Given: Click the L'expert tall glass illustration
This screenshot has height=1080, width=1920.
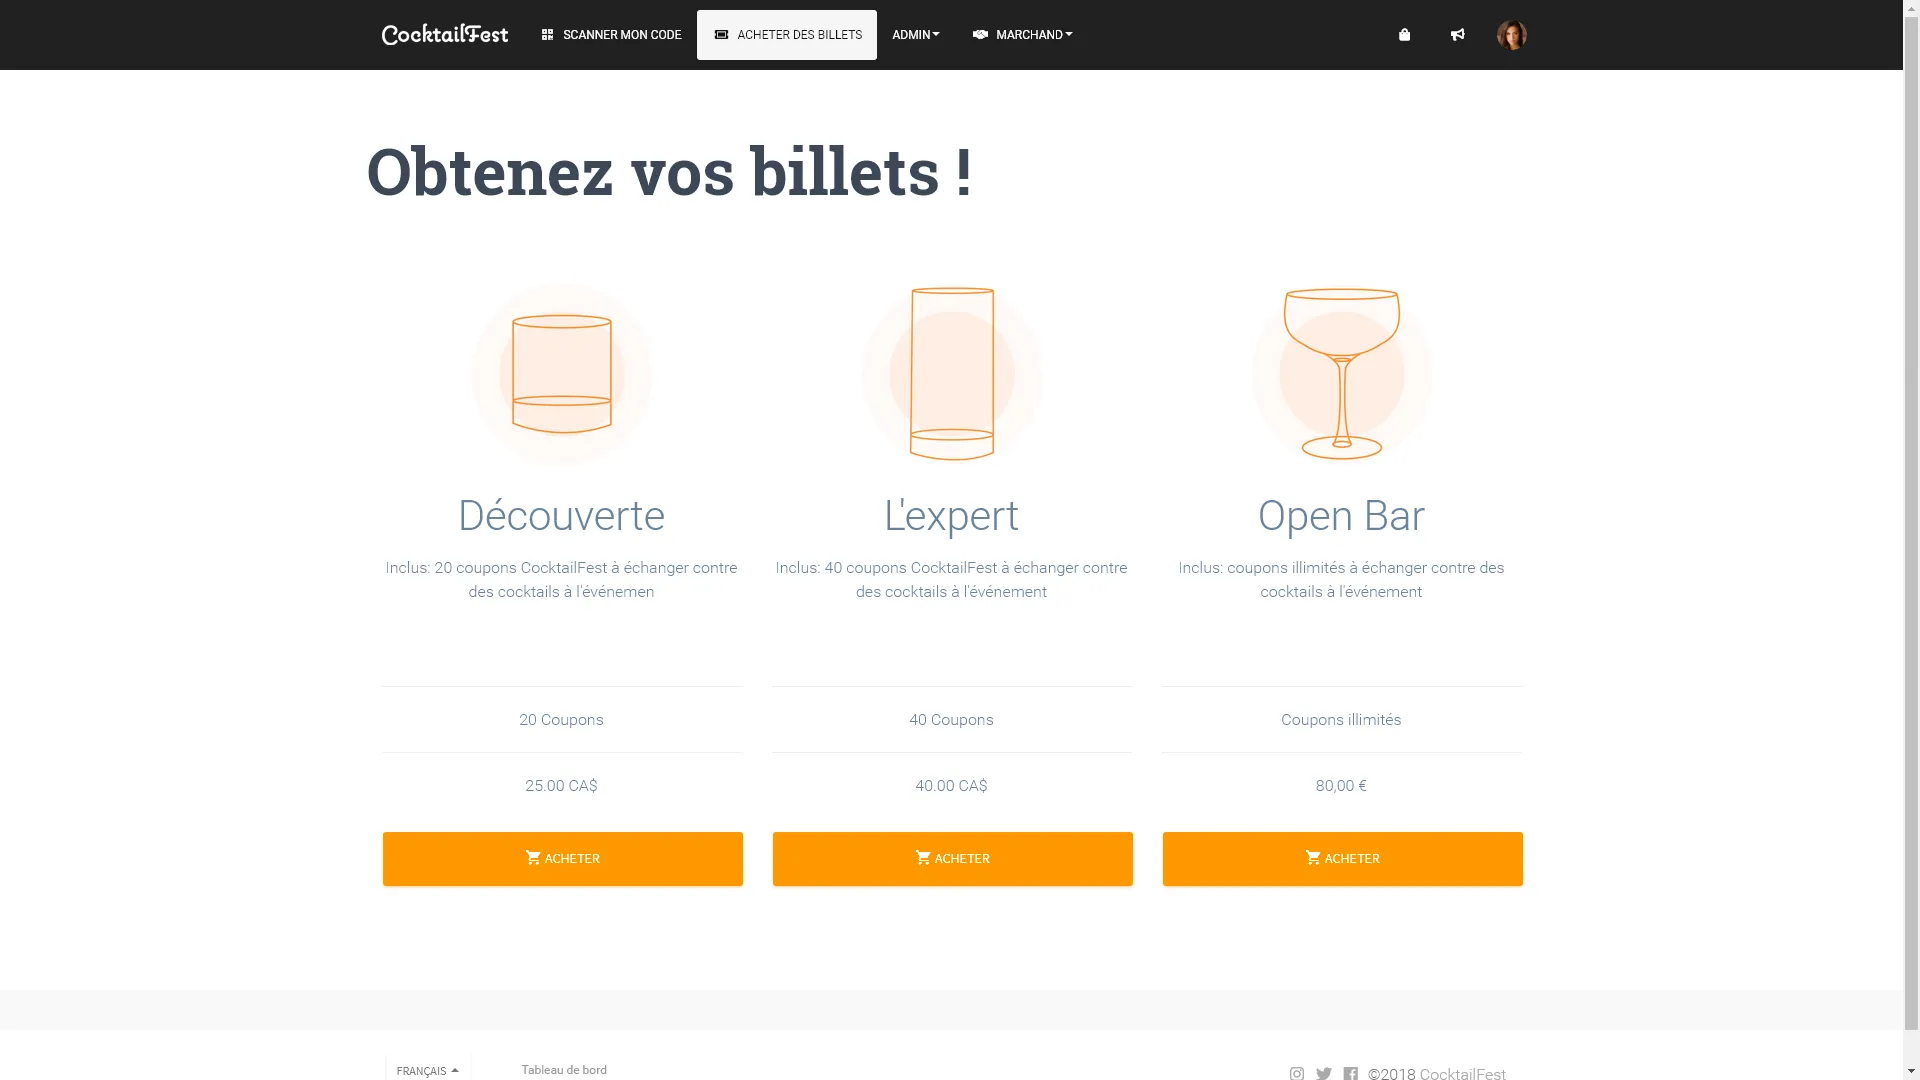Looking at the screenshot, I should pyautogui.click(x=952, y=374).
